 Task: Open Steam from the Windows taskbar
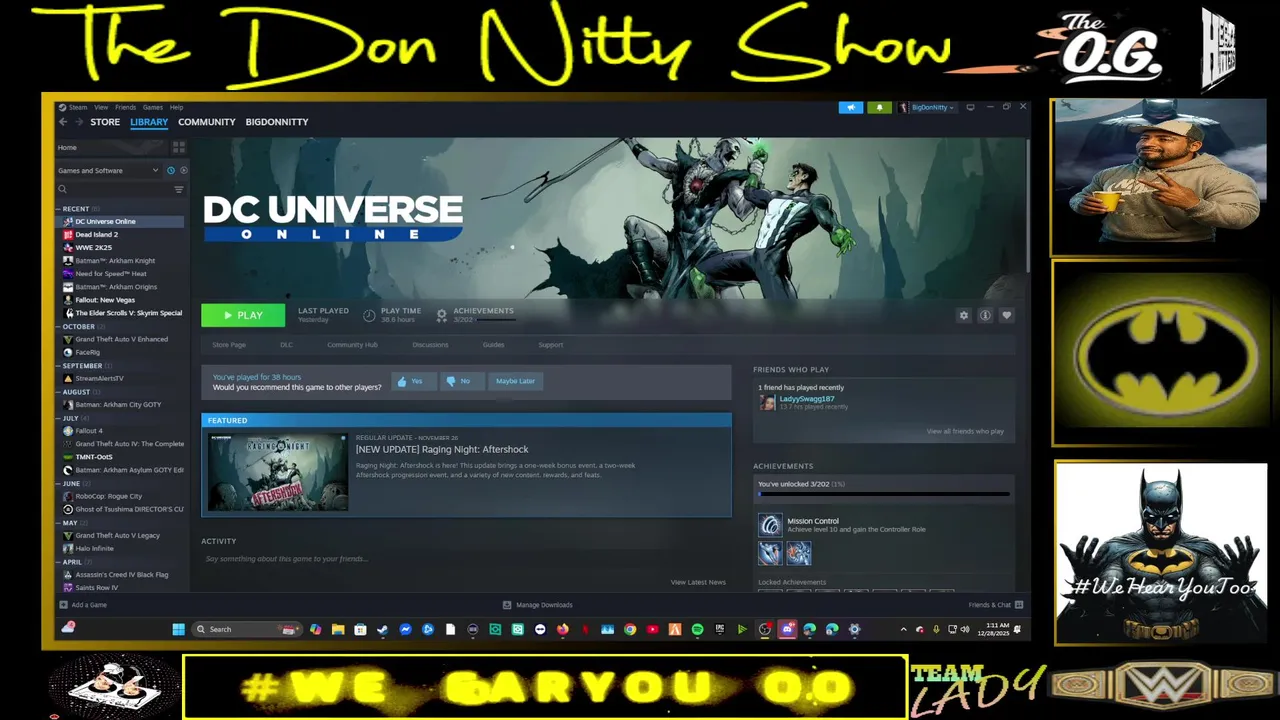tap(382, 629)
